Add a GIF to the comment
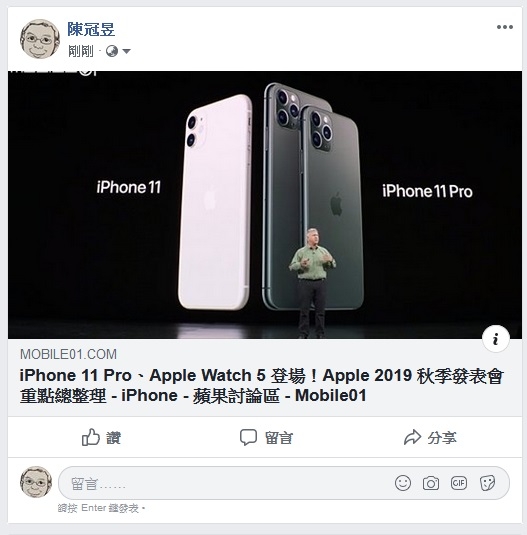This screenshot has width=527, height=535. (458, 483)
